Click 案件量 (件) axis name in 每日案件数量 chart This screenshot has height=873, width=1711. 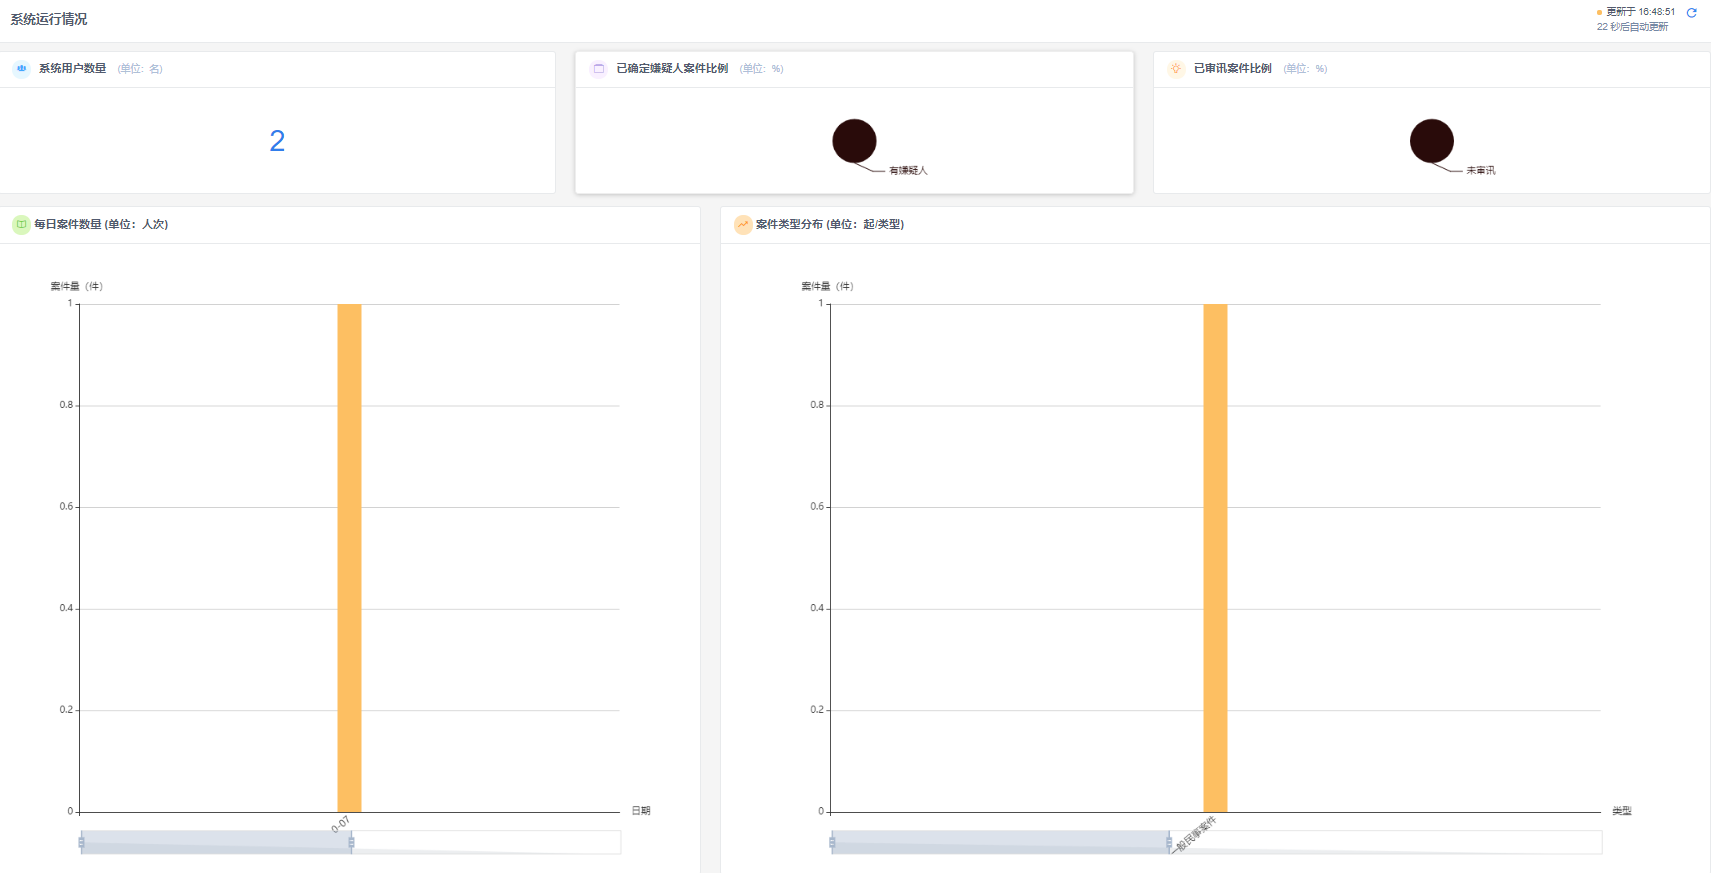77,287
